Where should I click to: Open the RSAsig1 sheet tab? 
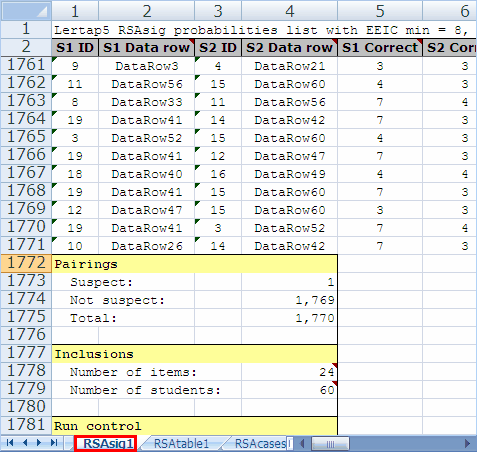(106, 444)
